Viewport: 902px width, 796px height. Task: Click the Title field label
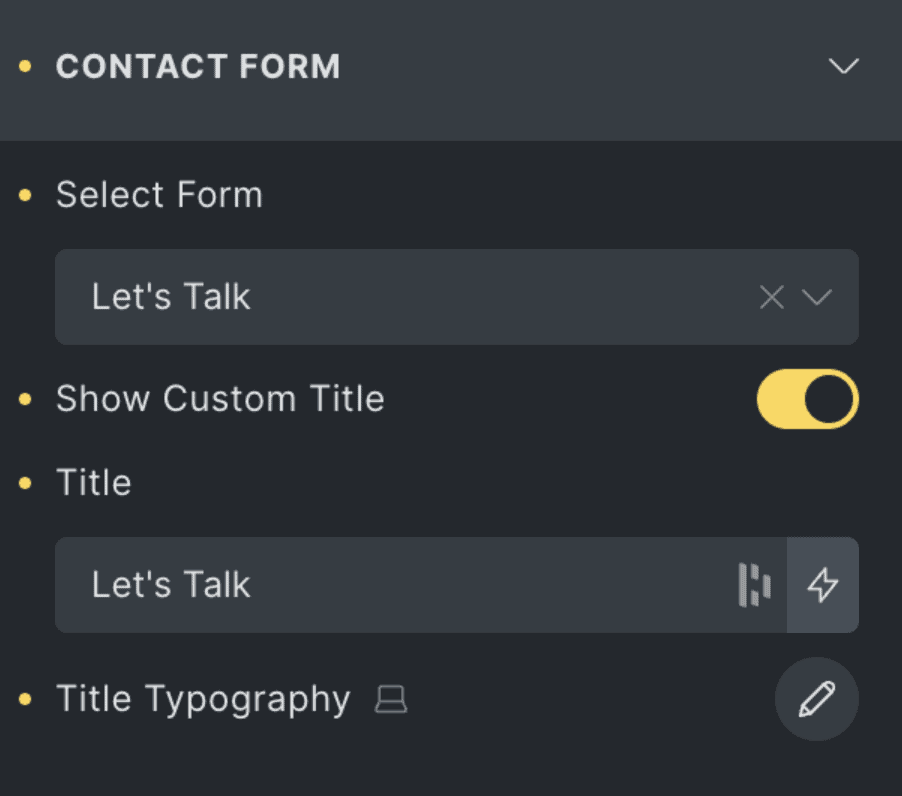pyautogui.click(x=94, y=483)
